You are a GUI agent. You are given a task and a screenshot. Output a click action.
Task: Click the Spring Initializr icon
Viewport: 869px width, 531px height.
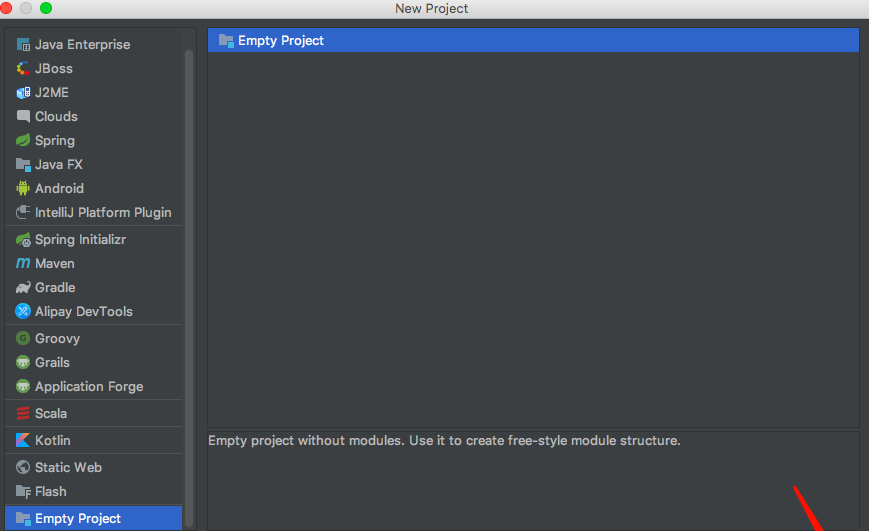[x=23, y=239]
